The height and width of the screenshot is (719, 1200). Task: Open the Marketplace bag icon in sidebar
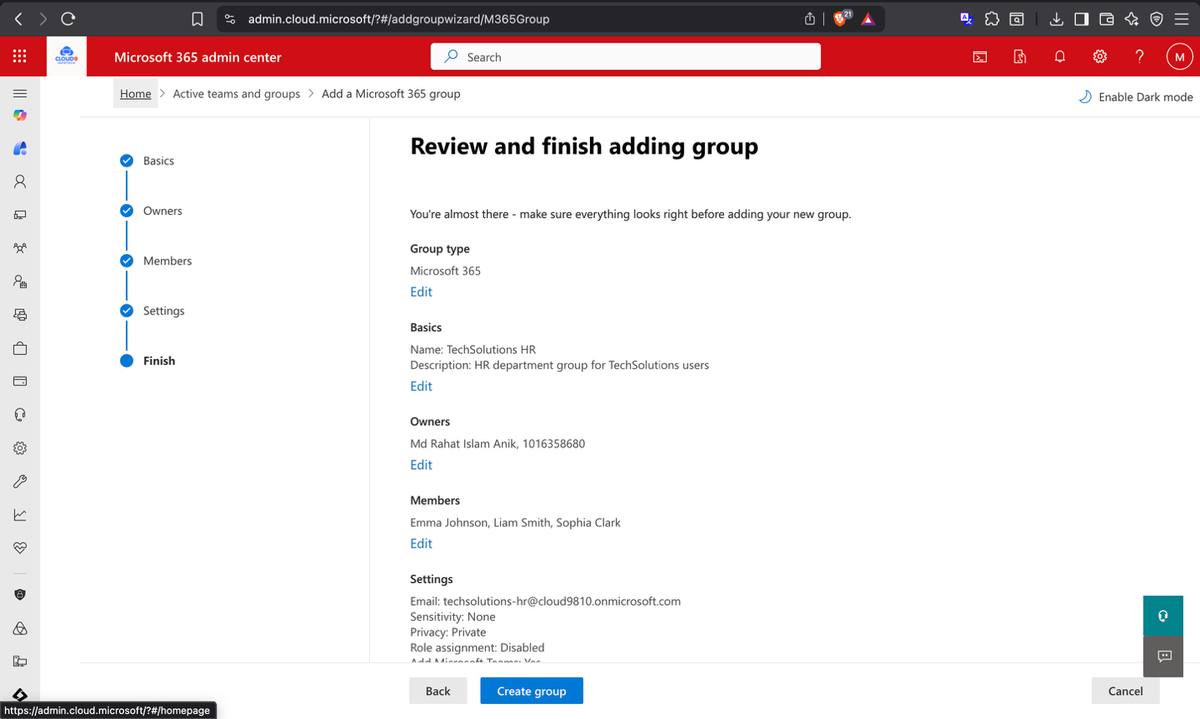19,348
